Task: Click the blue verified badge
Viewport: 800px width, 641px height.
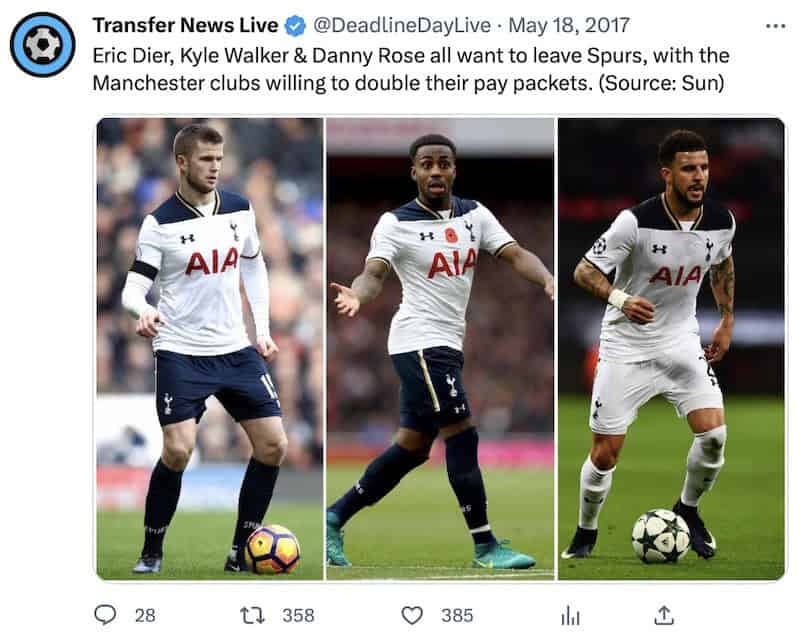Action: (295, 26)
